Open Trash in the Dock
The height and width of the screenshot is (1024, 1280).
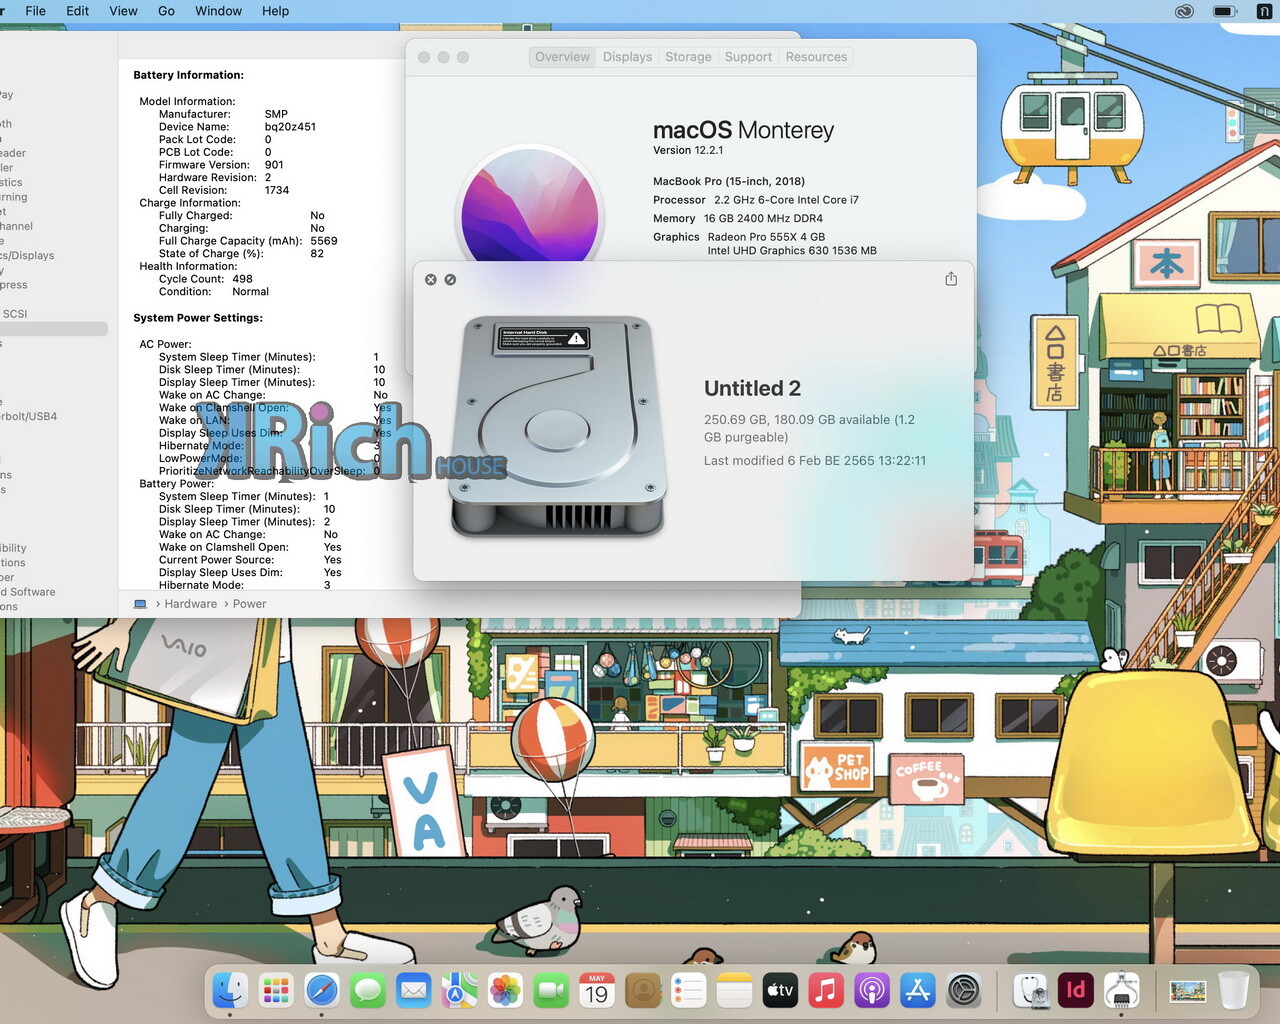(1234, 991)
